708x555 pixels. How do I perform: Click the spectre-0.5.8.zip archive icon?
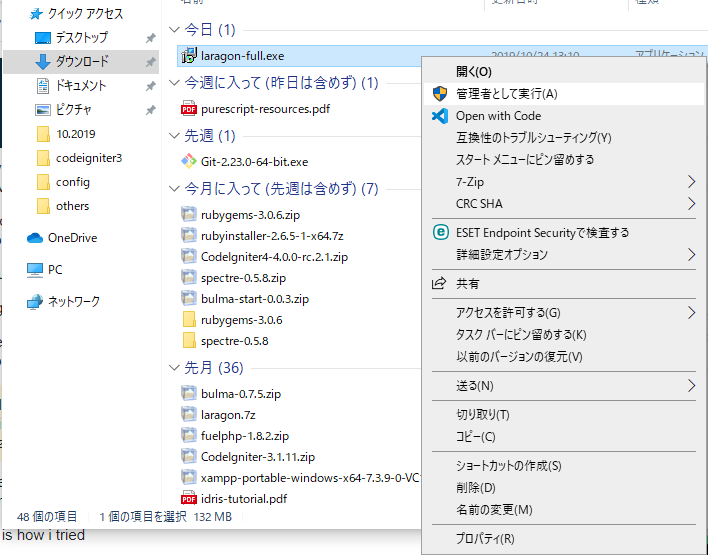click(x=189, y=277)
